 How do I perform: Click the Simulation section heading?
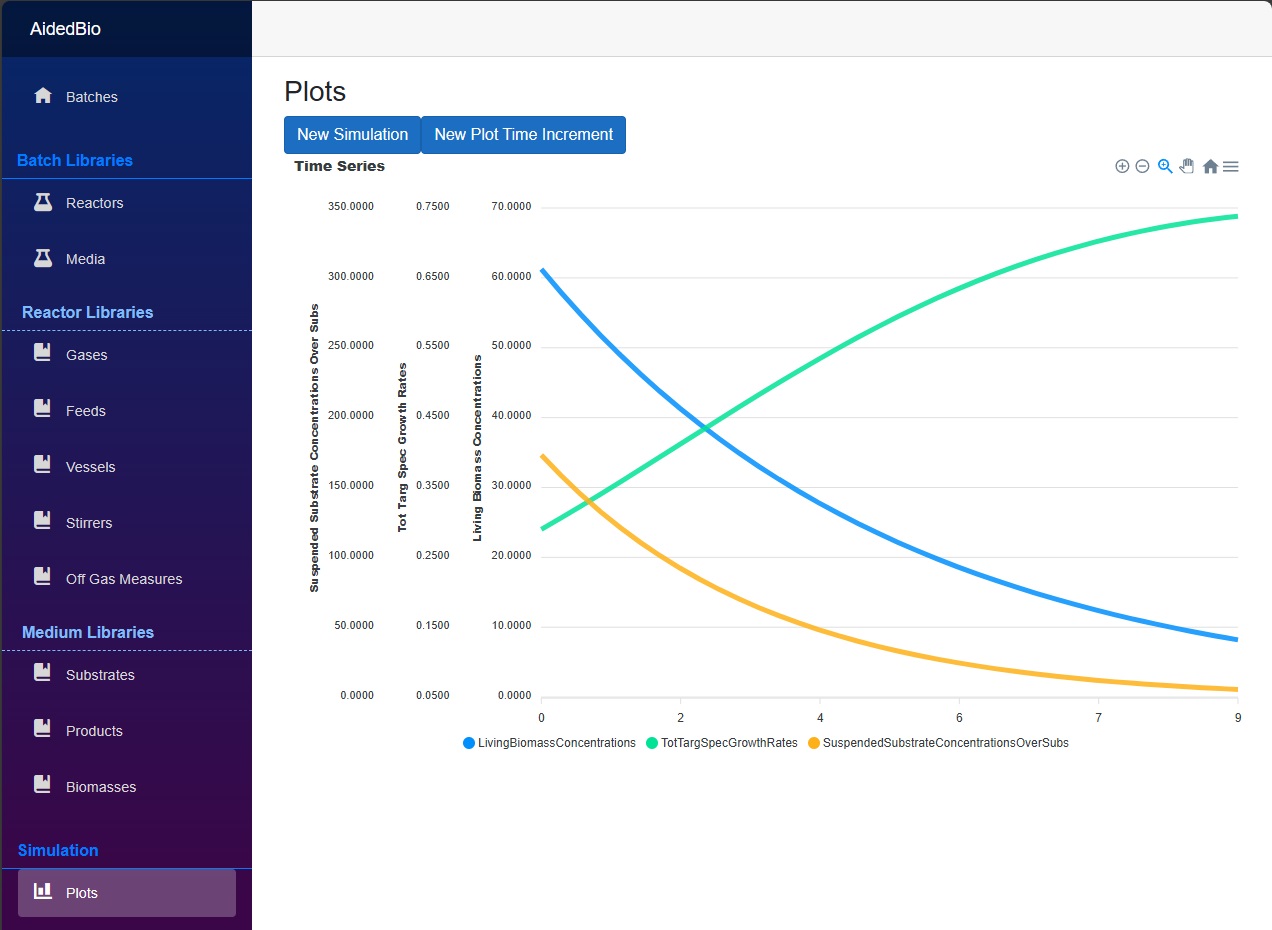point(58,850)
